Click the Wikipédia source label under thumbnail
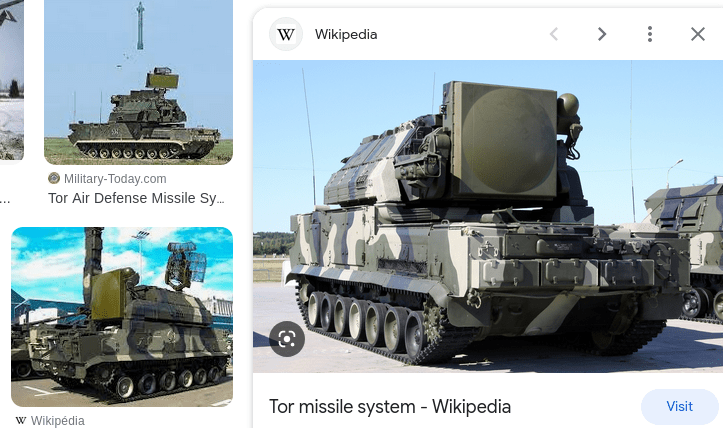Viewport: 723px width, 428px height. click(x=58, y=421)
